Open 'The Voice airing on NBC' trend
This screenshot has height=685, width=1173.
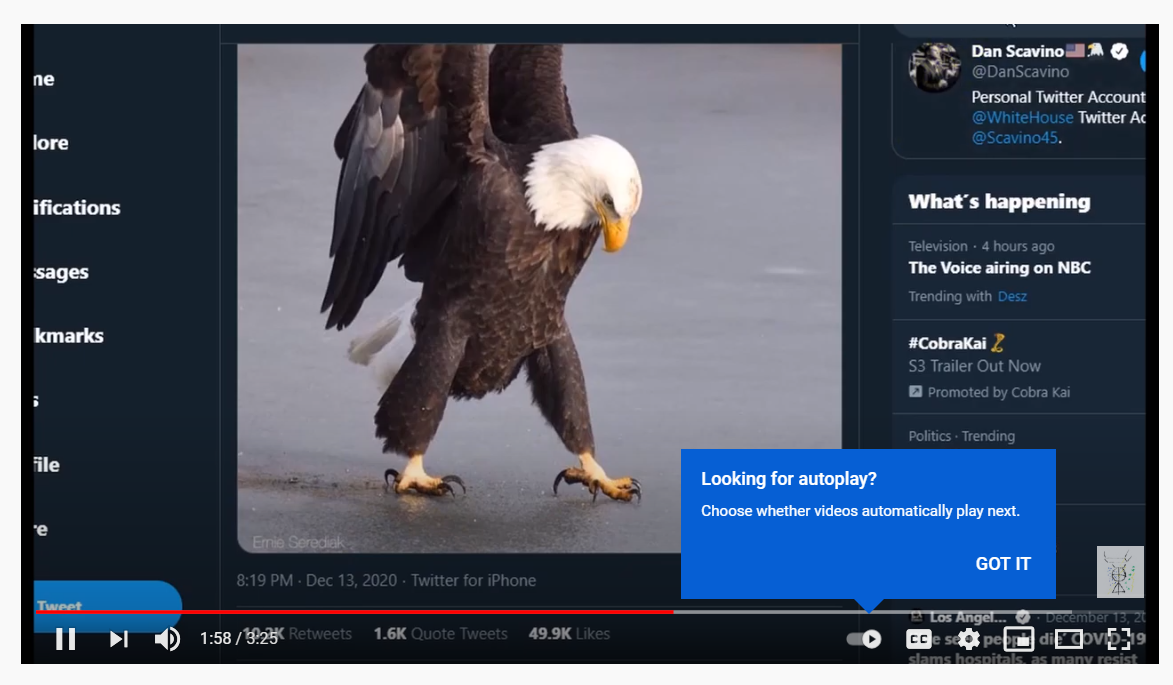pos(999,268)
